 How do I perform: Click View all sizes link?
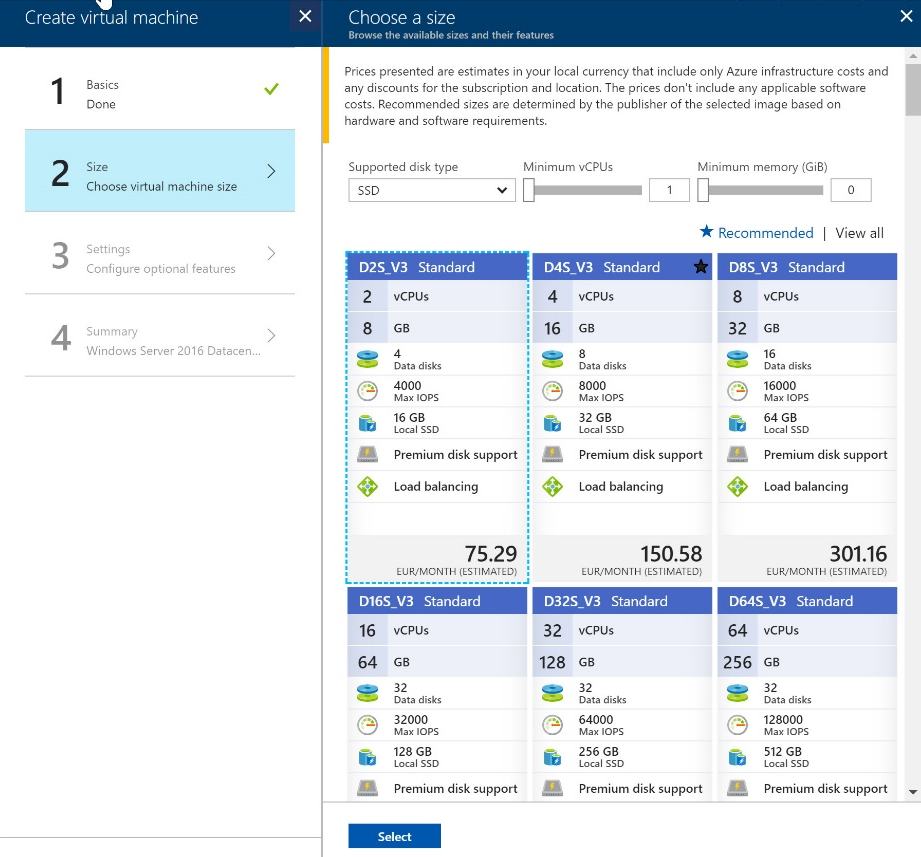point(859,233)
